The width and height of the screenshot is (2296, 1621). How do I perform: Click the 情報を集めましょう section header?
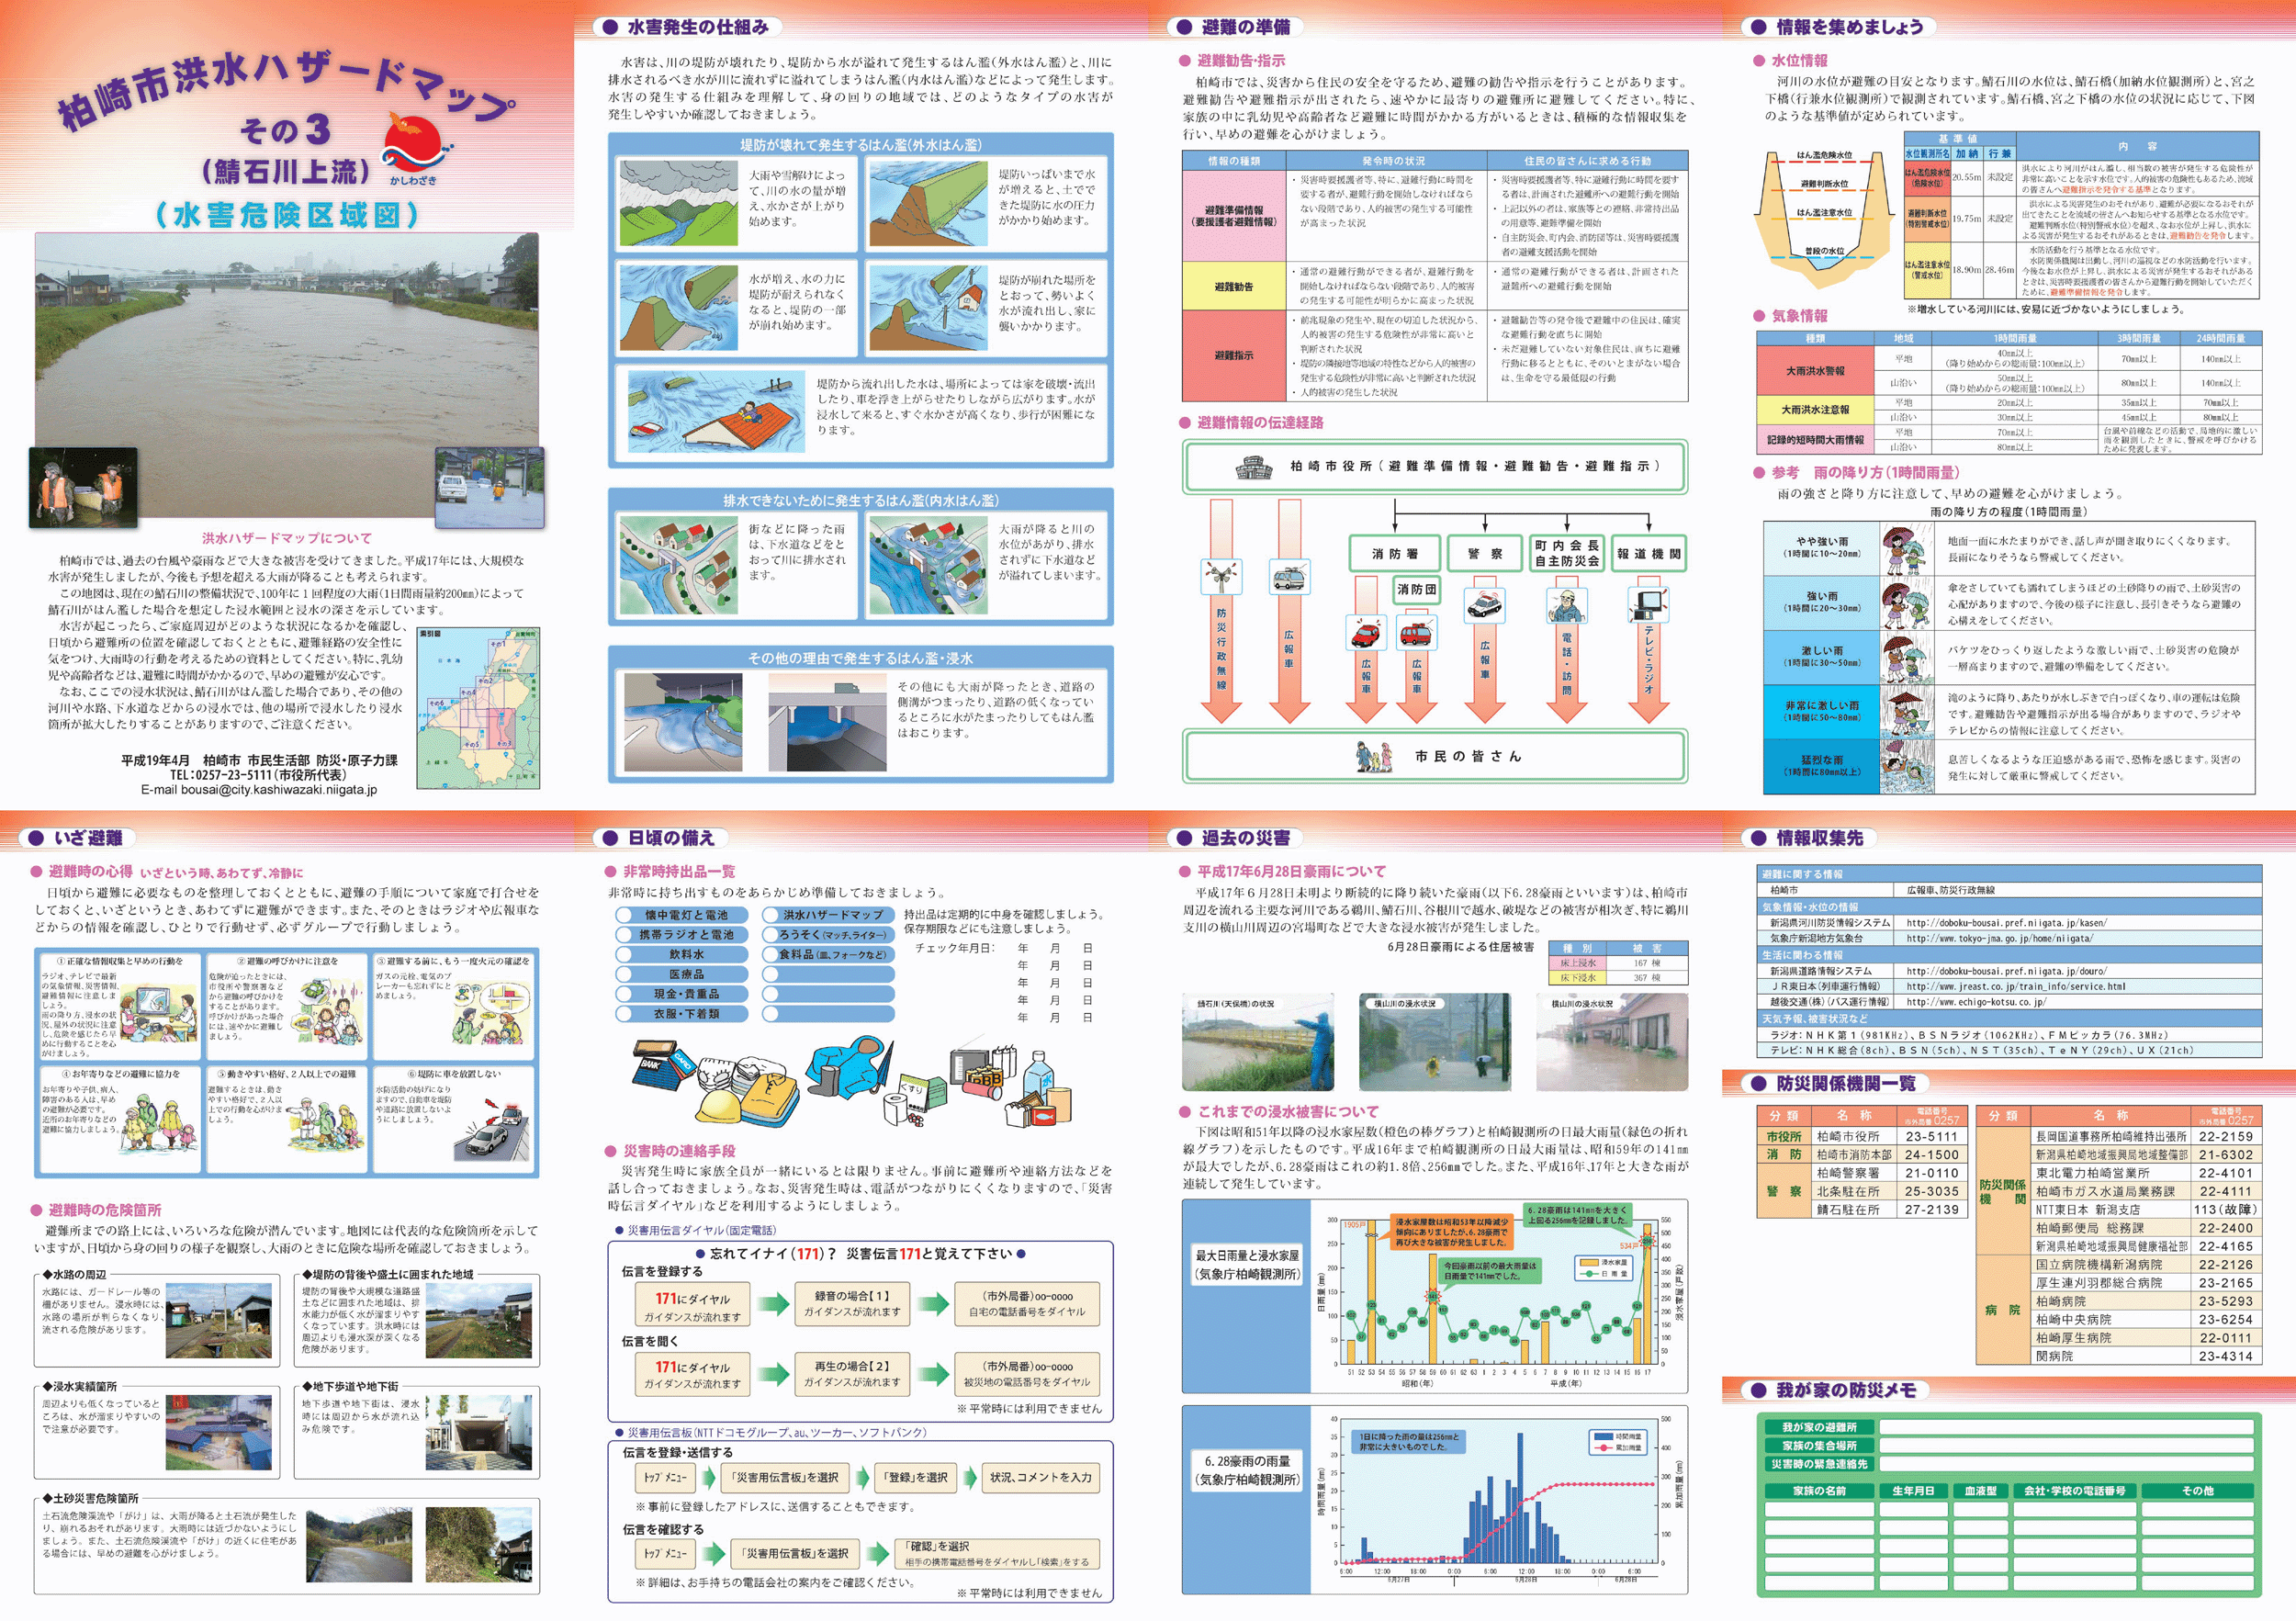coord(1839,27)
